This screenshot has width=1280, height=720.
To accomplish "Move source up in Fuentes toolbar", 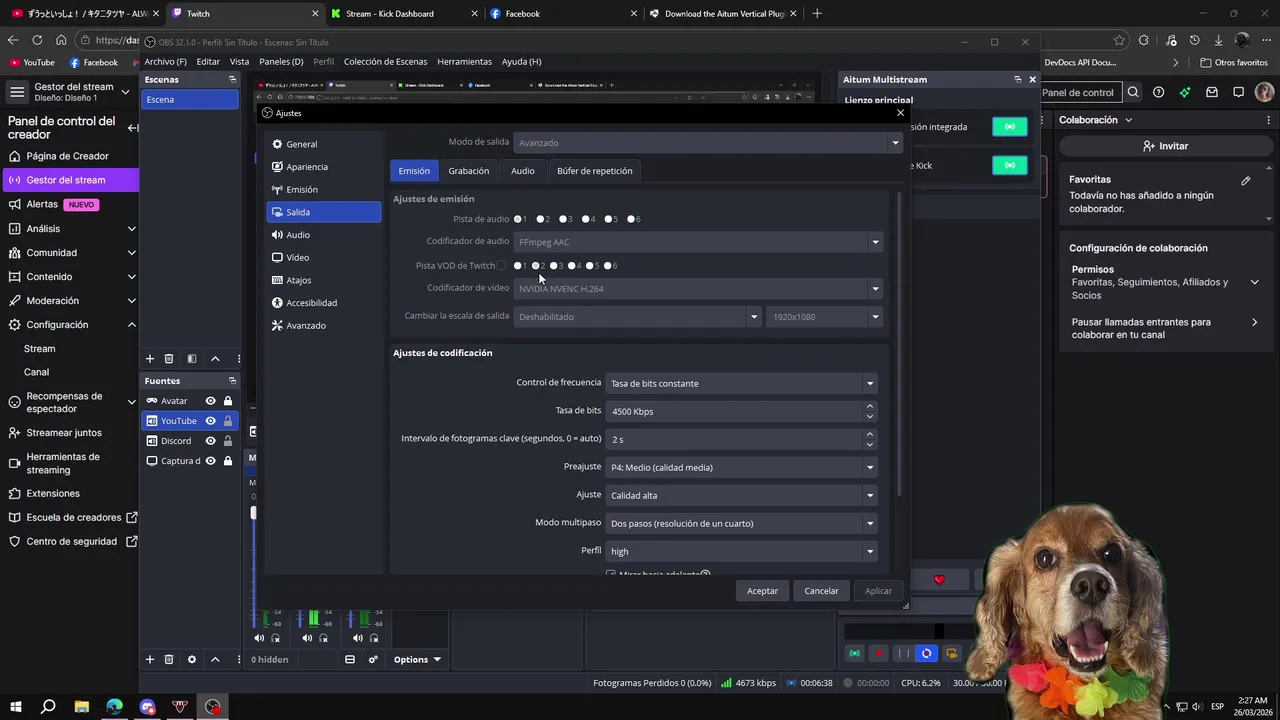I will coord(215,659).
